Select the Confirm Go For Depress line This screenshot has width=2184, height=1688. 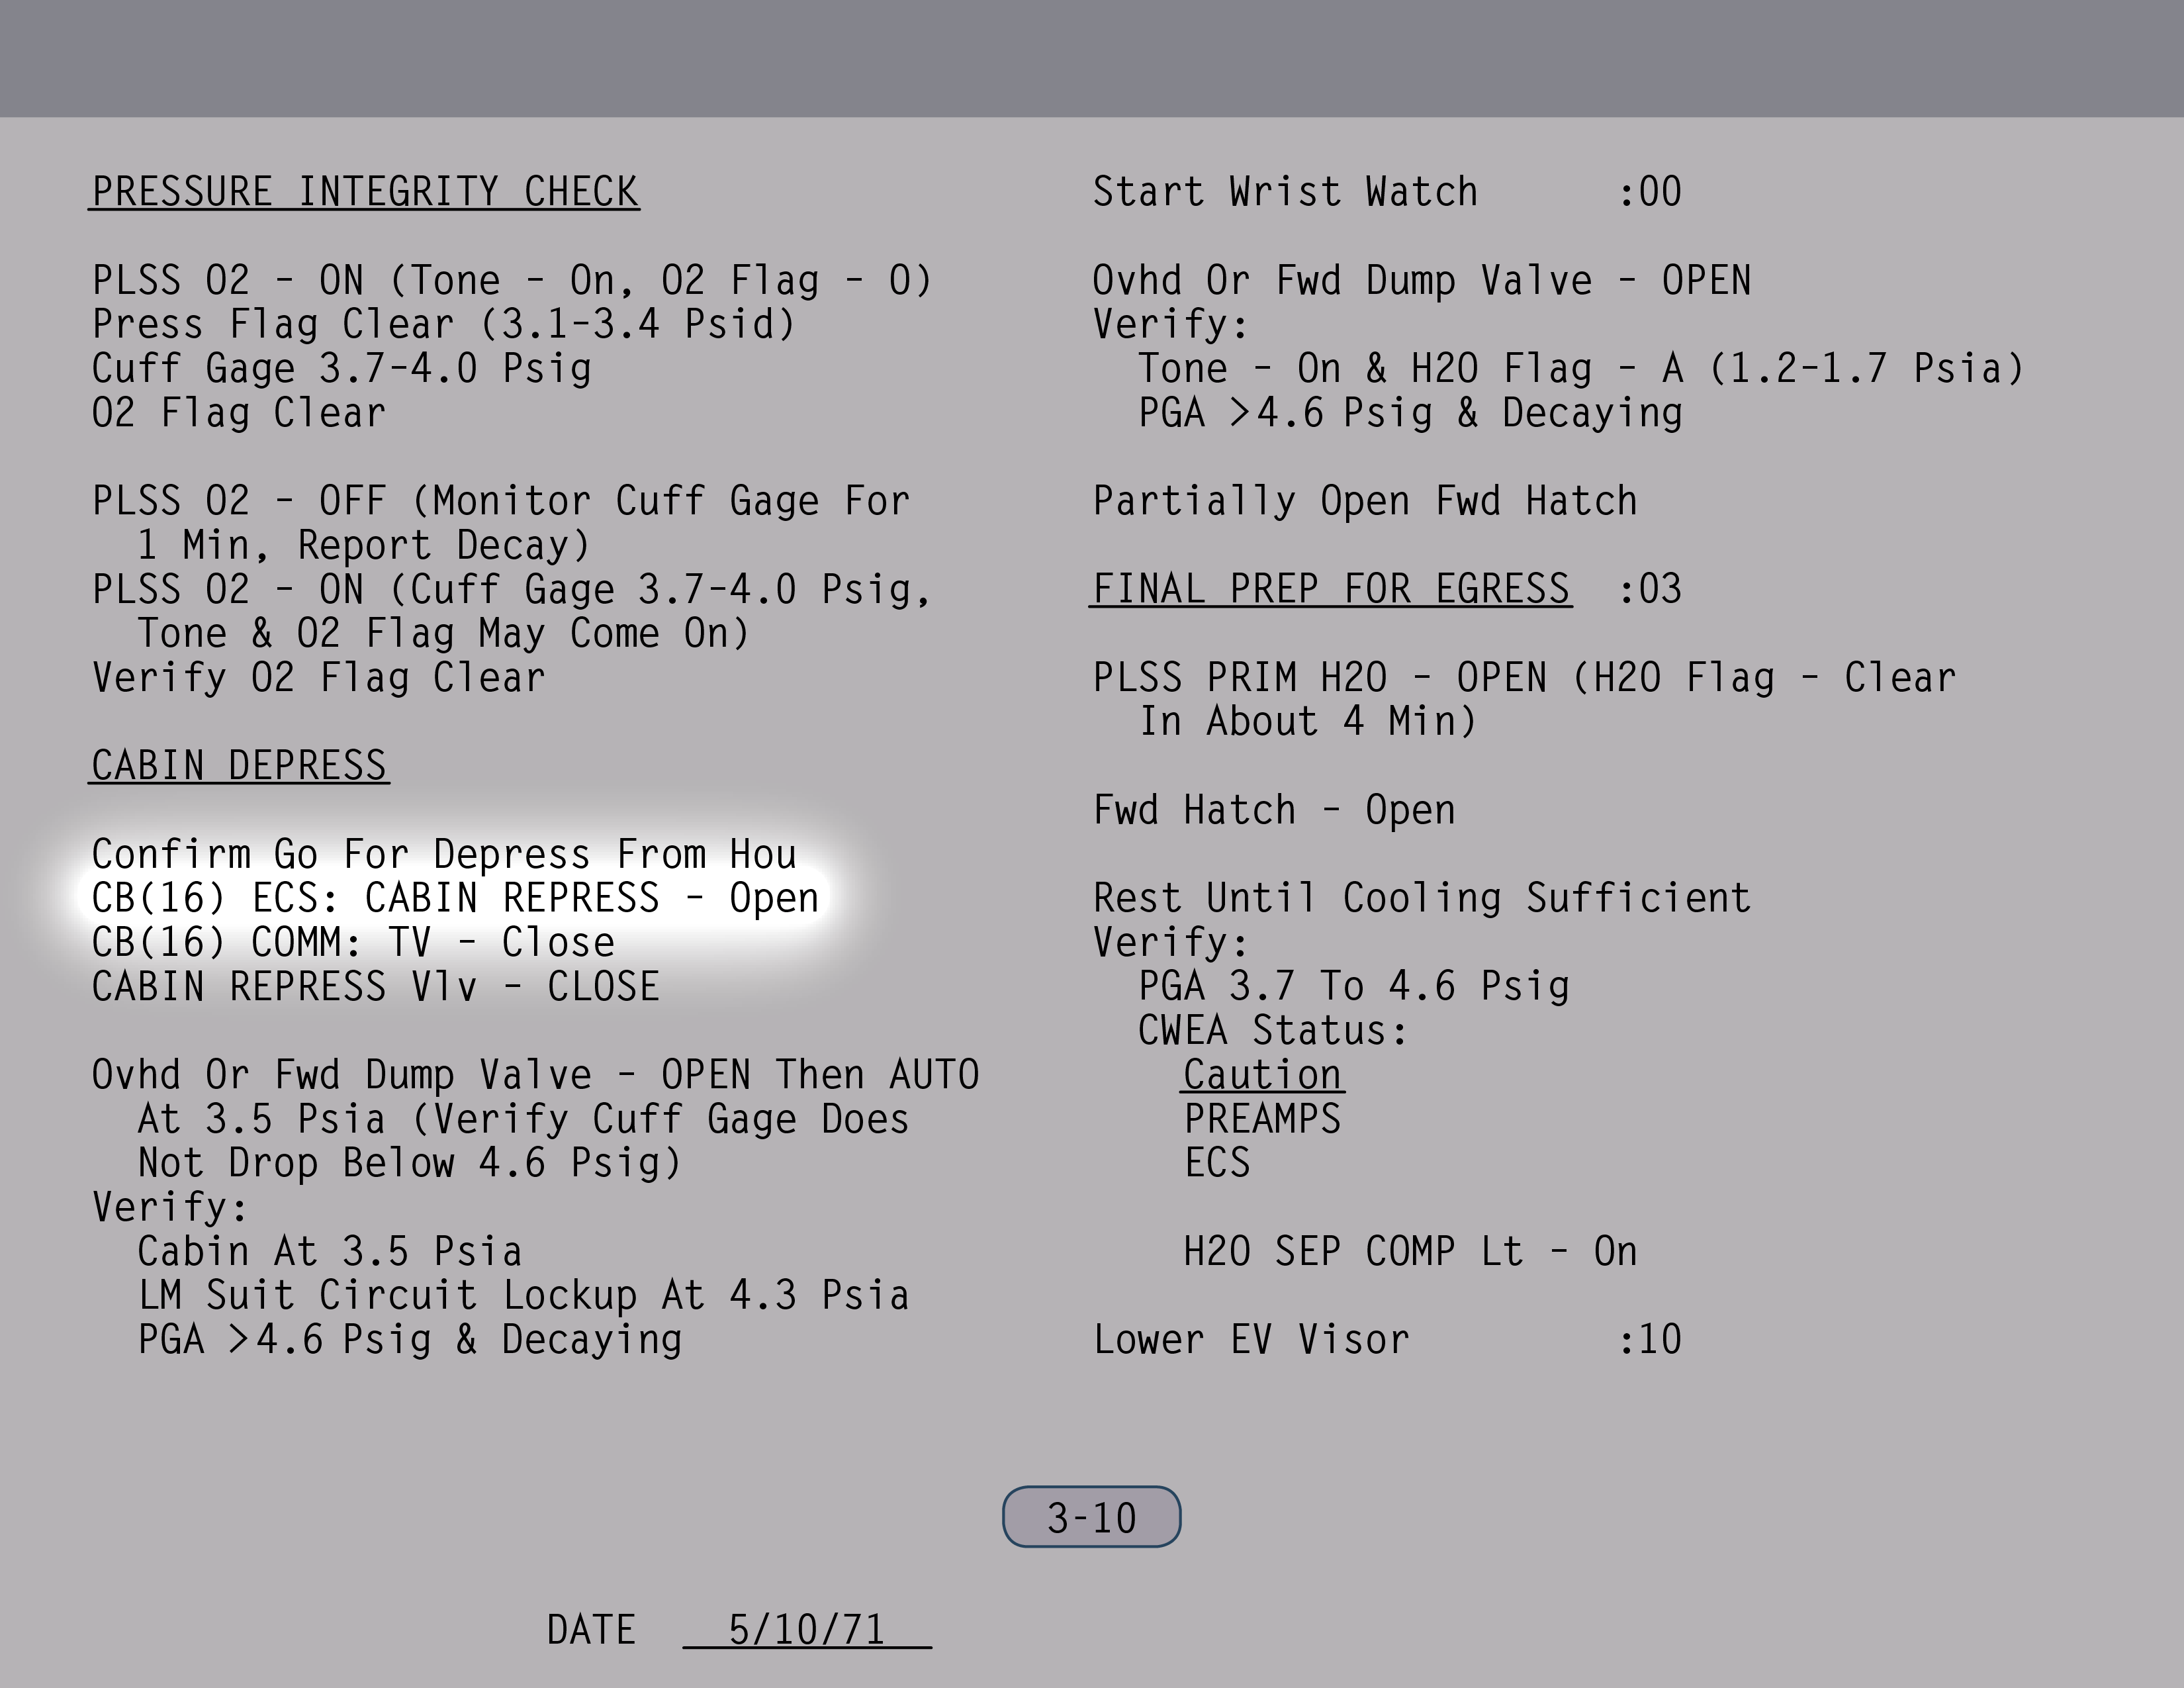point(444,855)
